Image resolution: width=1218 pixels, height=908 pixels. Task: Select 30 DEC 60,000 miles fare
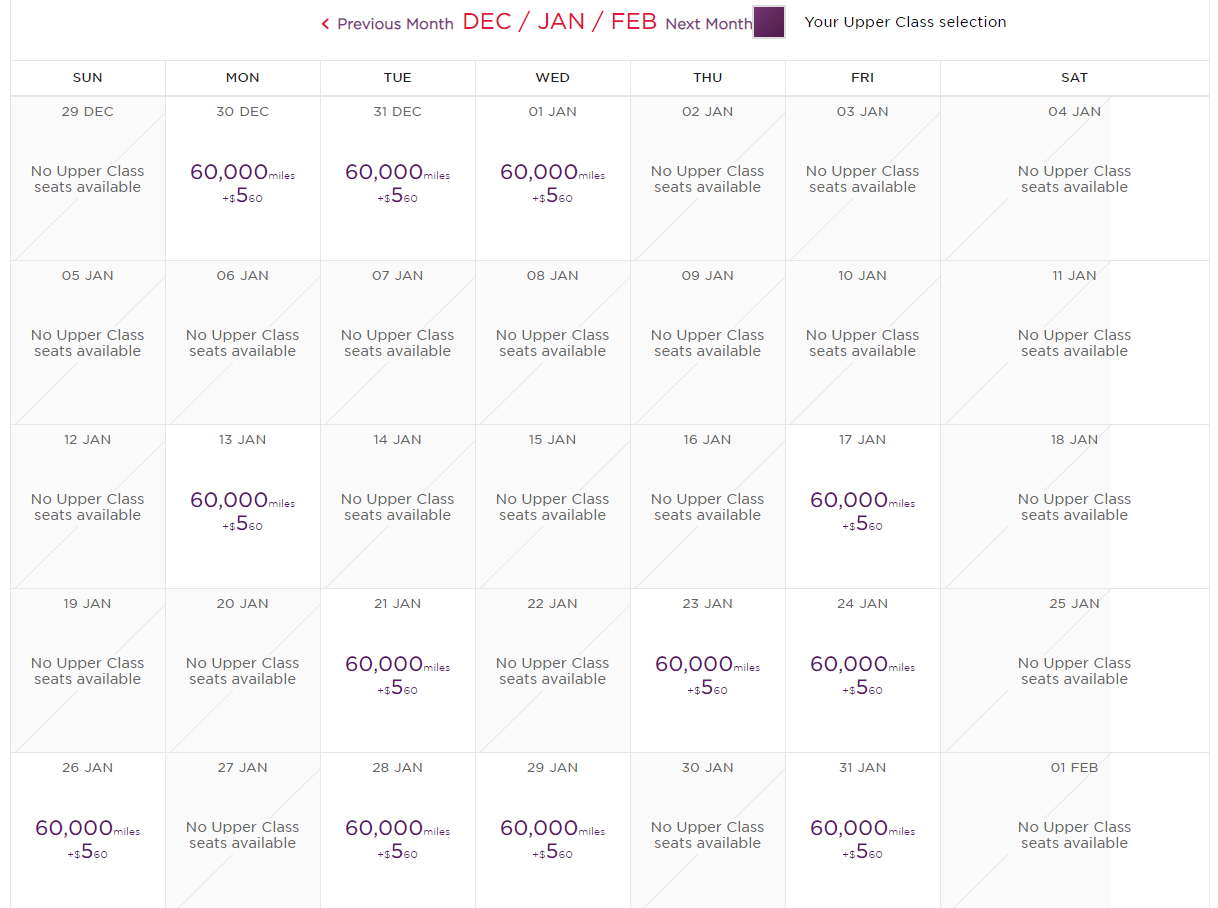(x=243, y=180)
